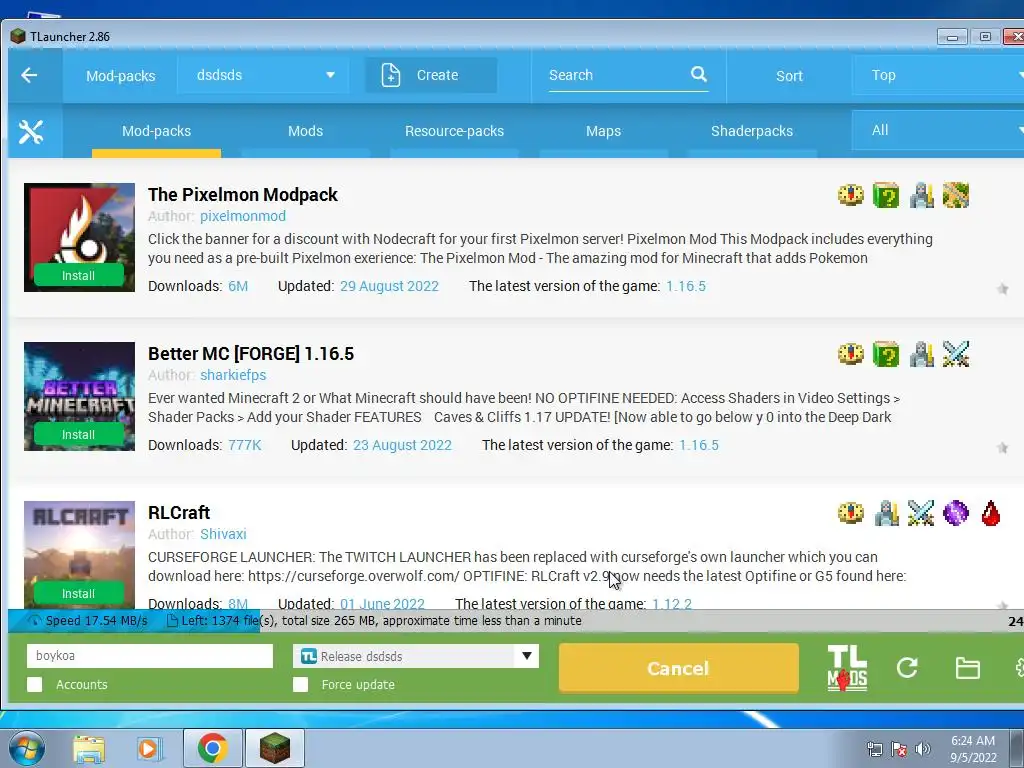Viewport: 1024px width, 768px height.
Task: Select the Mod-packs tab
Action: coord(156,131)
